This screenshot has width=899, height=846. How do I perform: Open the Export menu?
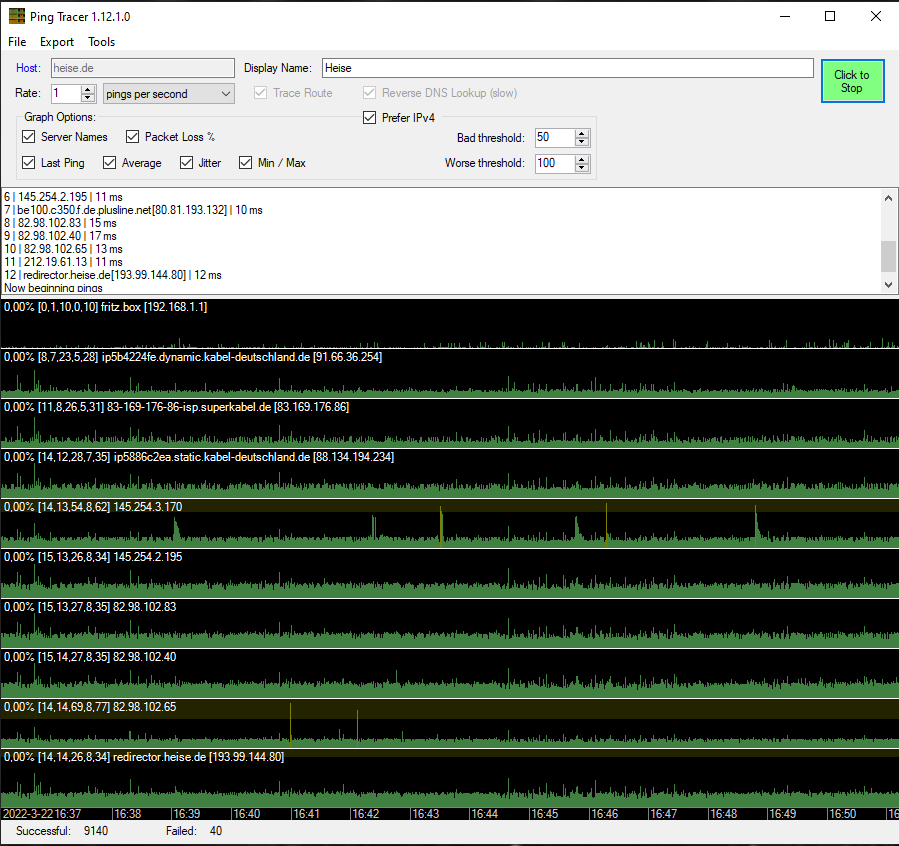pos(57,42)
